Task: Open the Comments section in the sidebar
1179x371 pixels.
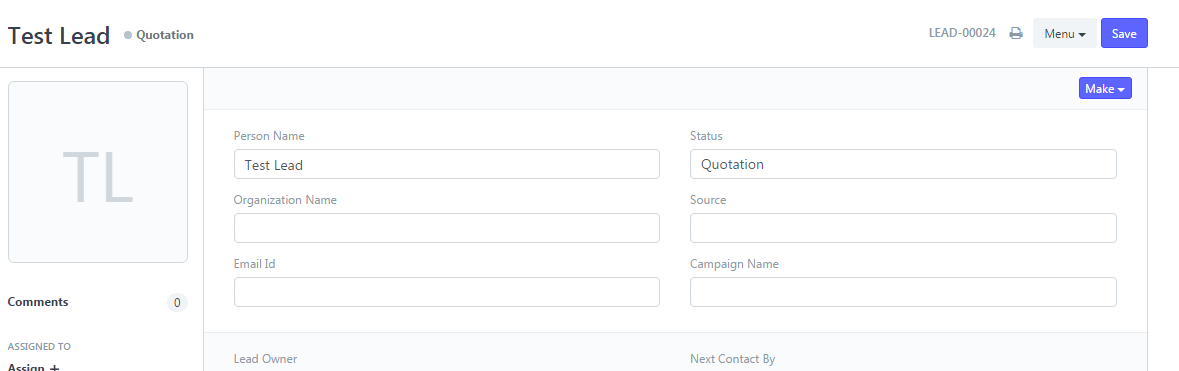Action: (38, 302)
